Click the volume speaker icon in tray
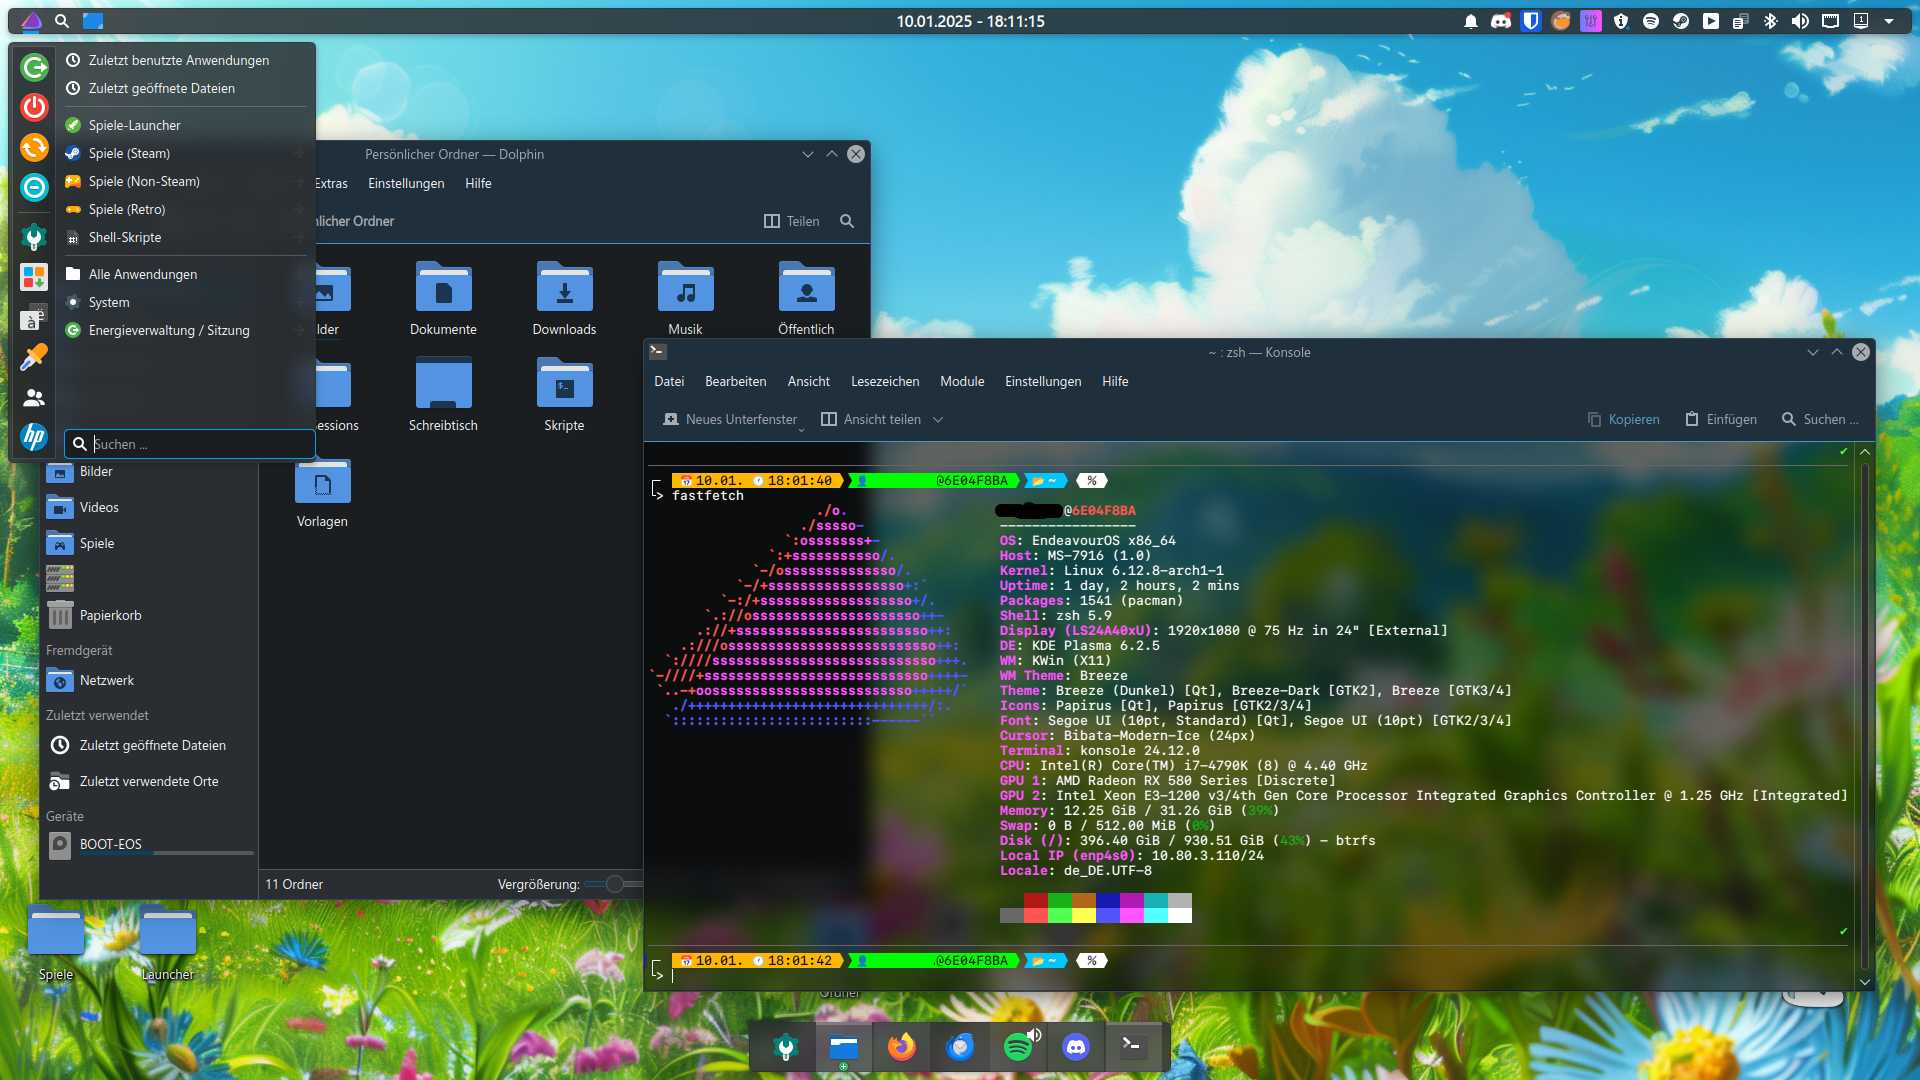 click(x=1800, y=21)
